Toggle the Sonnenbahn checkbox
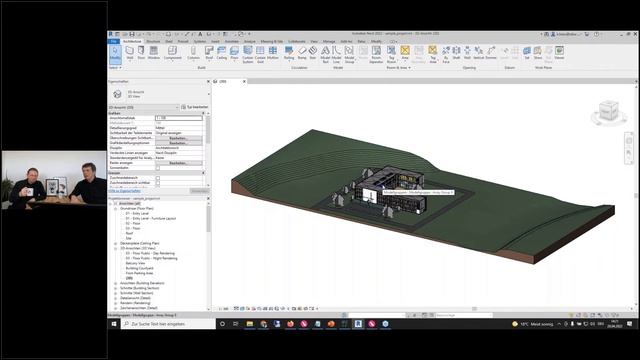The image size is (640, 360). [x=158, y=168]
